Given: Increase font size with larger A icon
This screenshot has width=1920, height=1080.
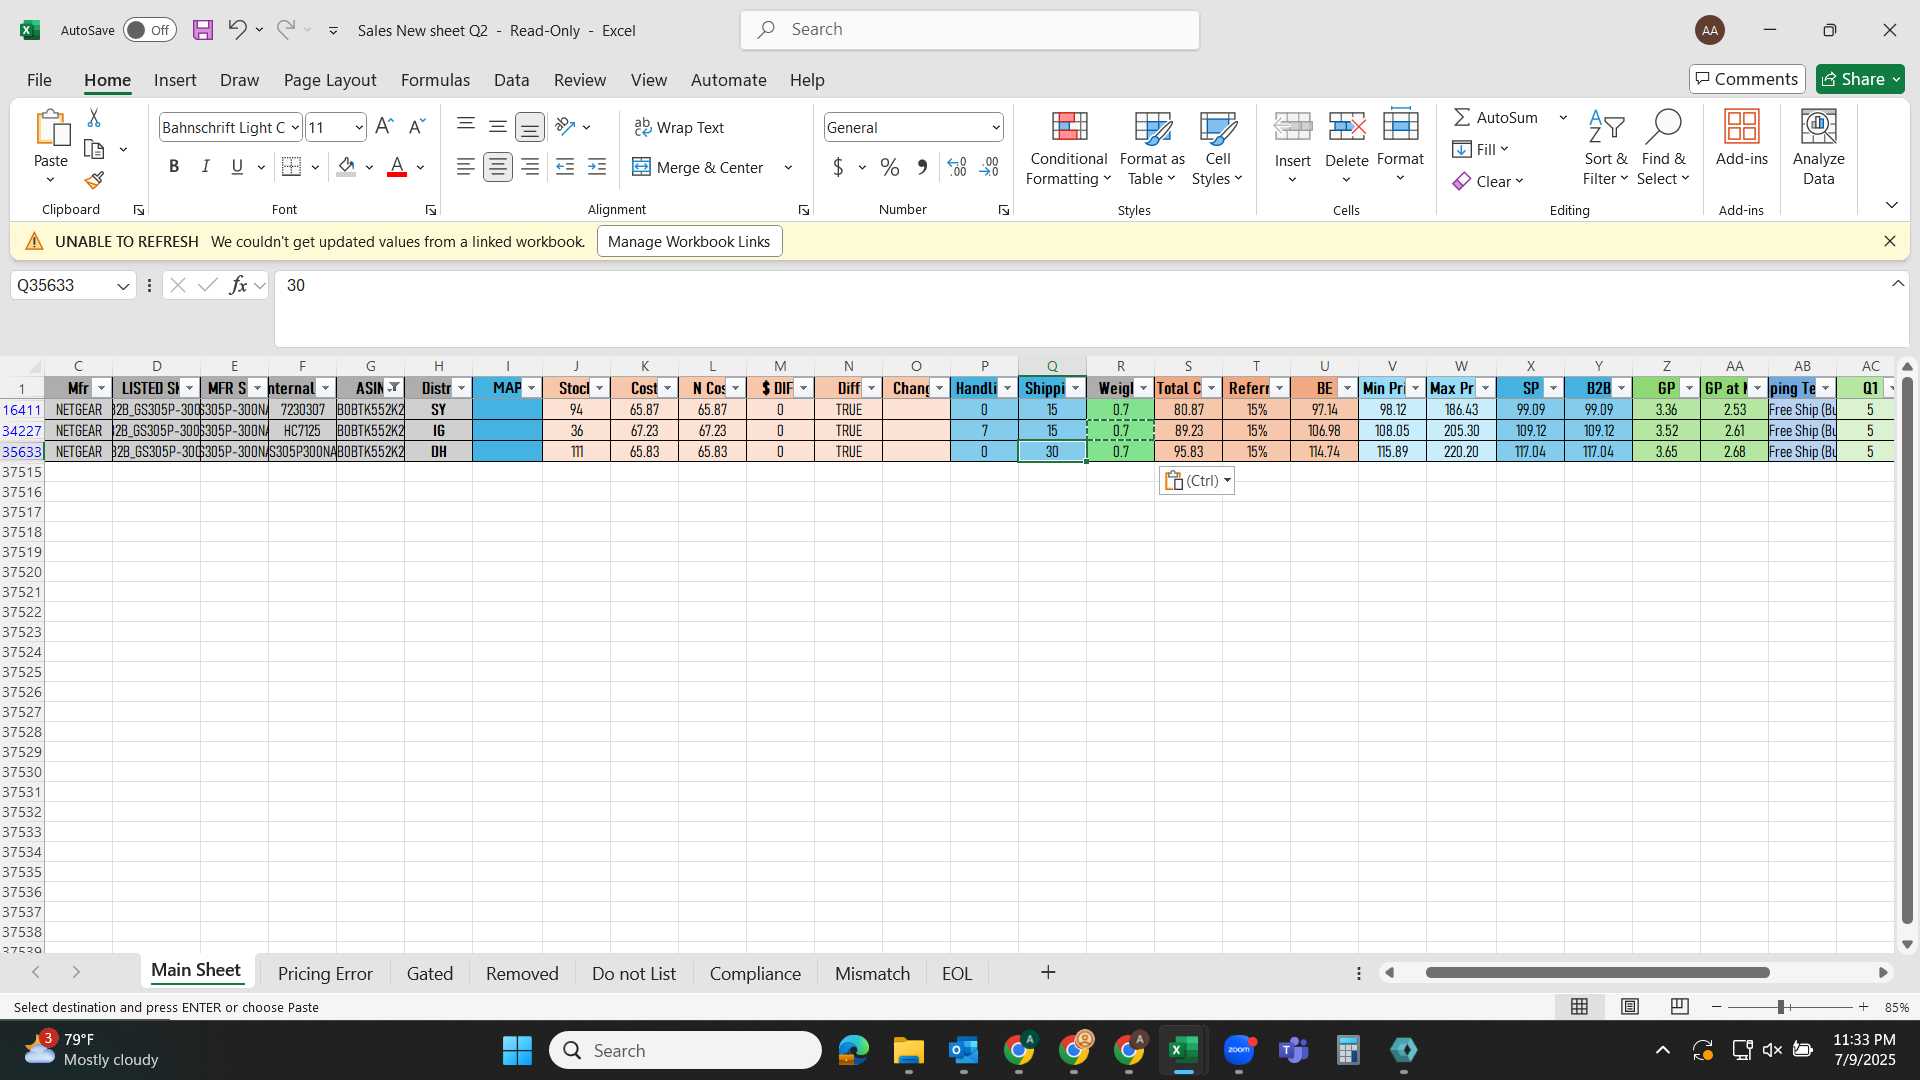Looking at the screenshot, I should [x=384, y=127].
